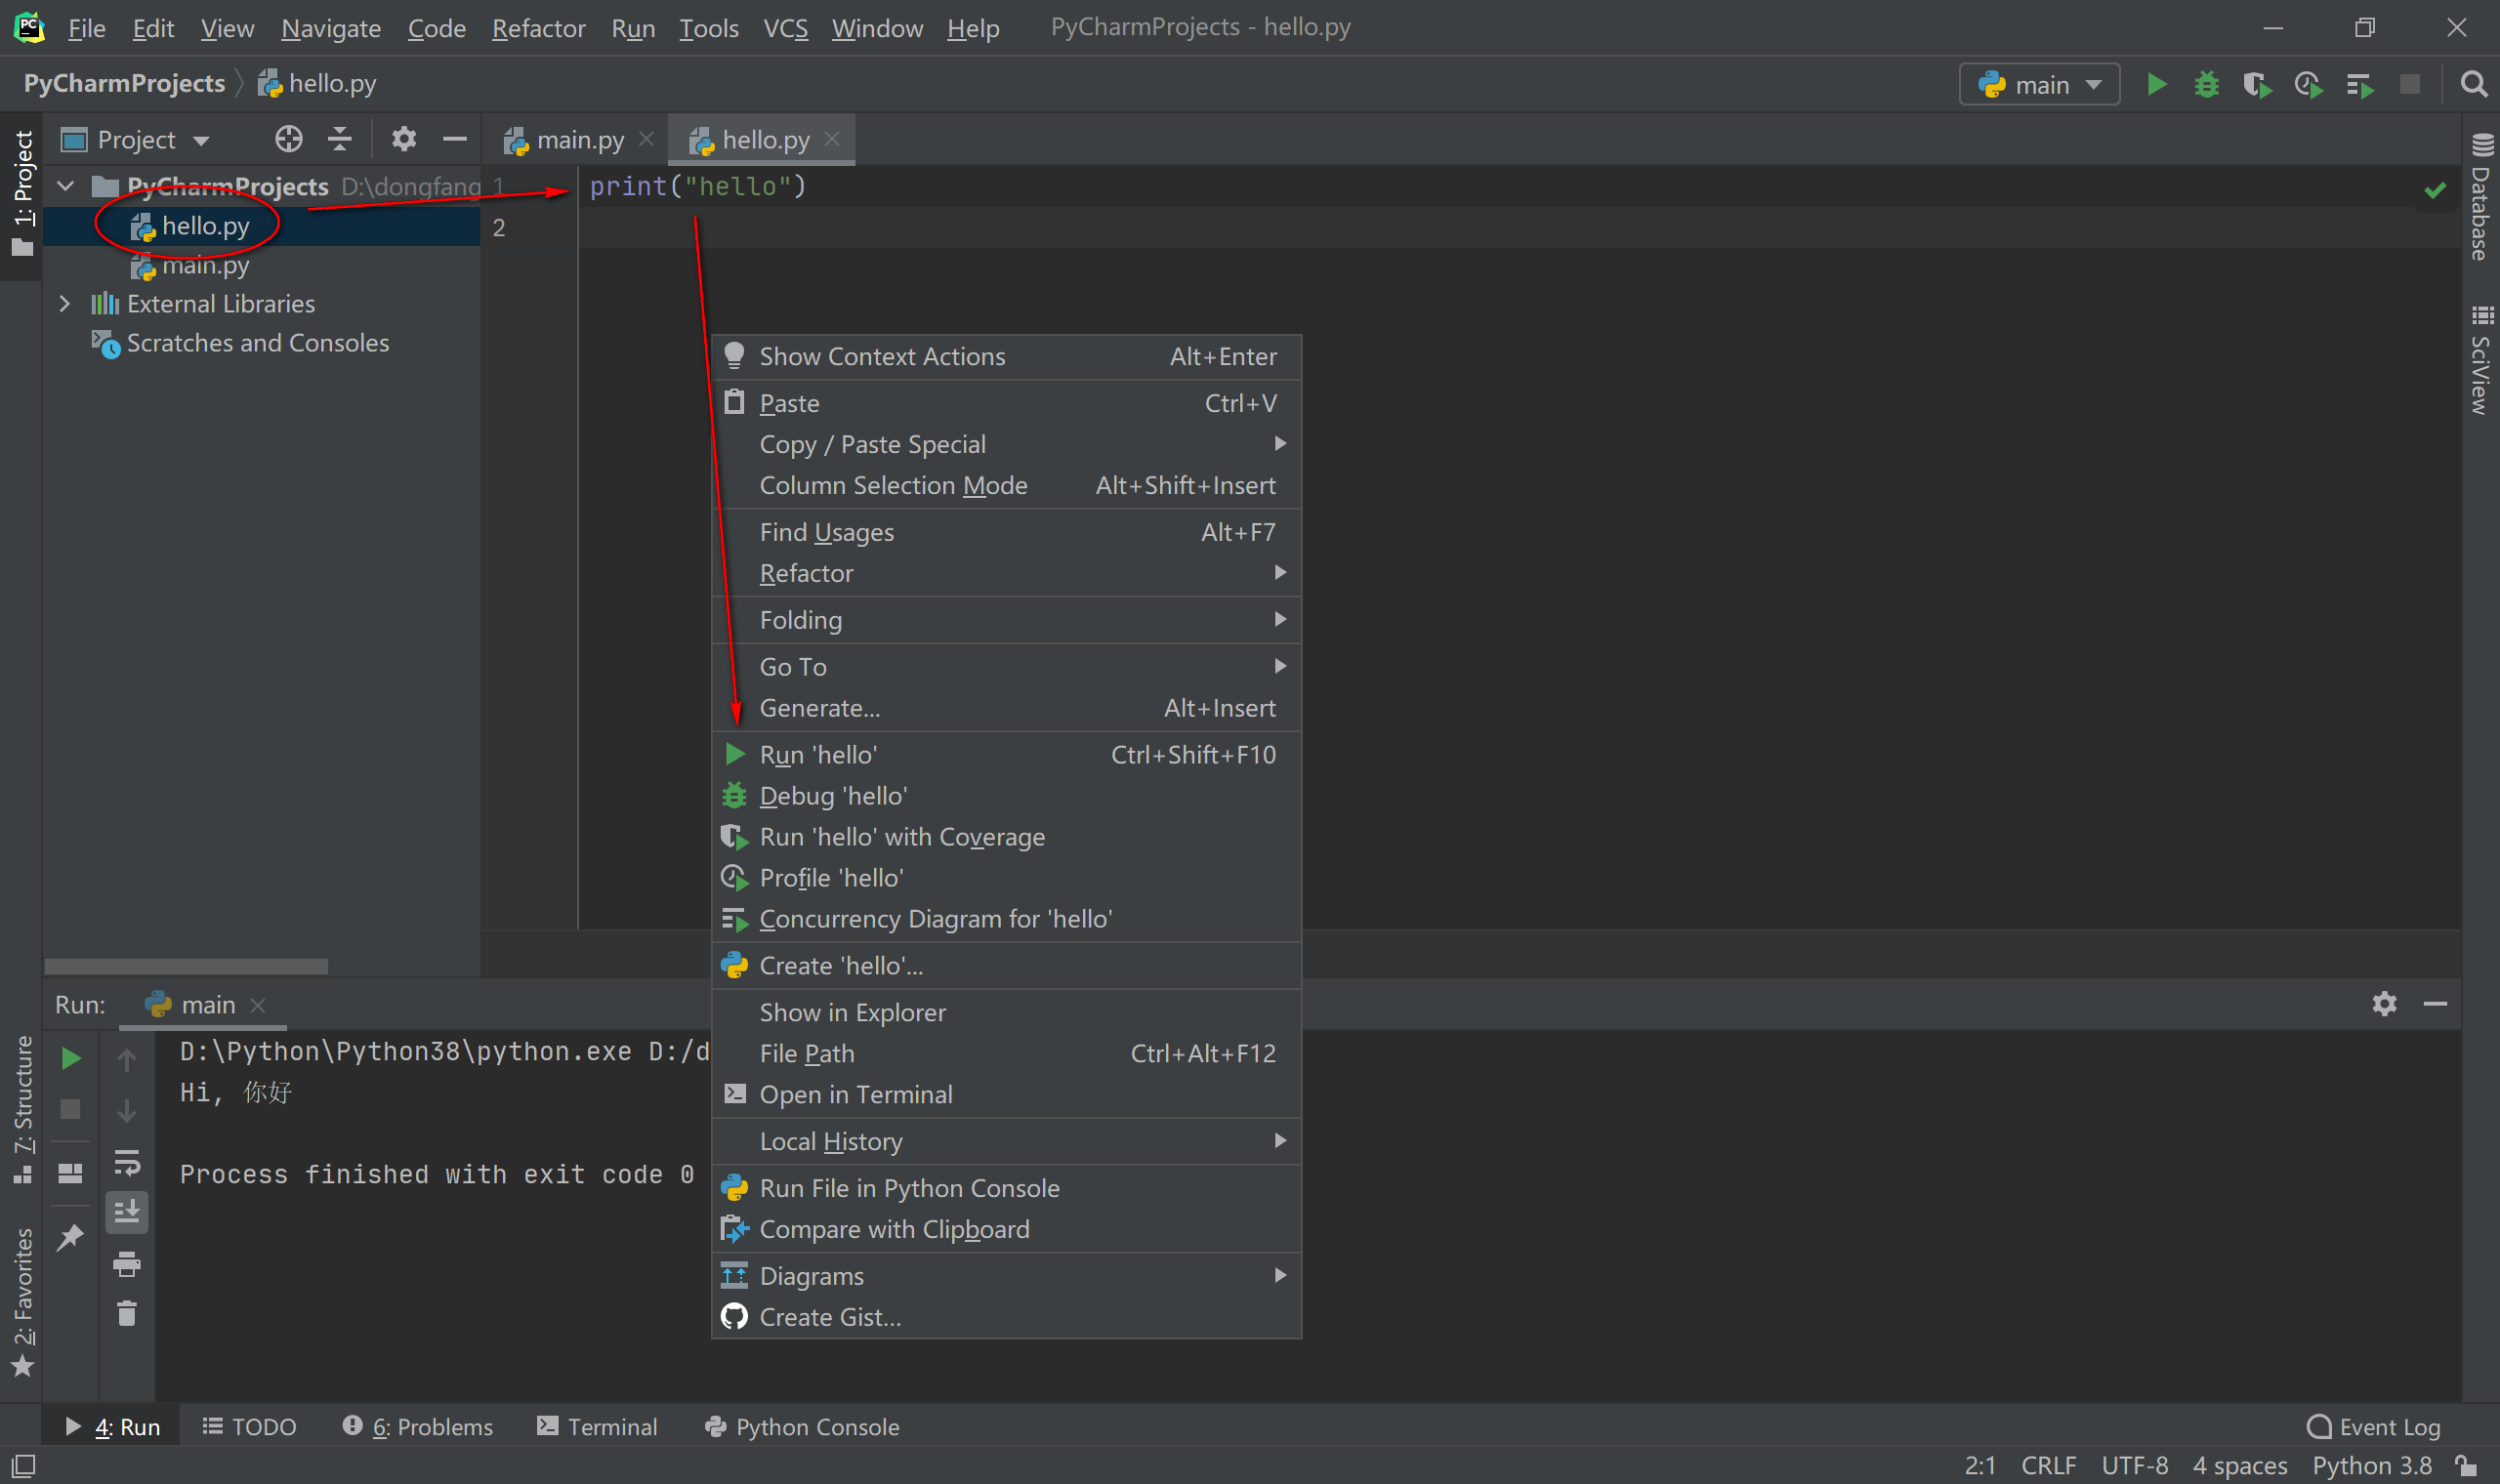Open the Refactor menu in the menu bar

click(x=538, y=28)
